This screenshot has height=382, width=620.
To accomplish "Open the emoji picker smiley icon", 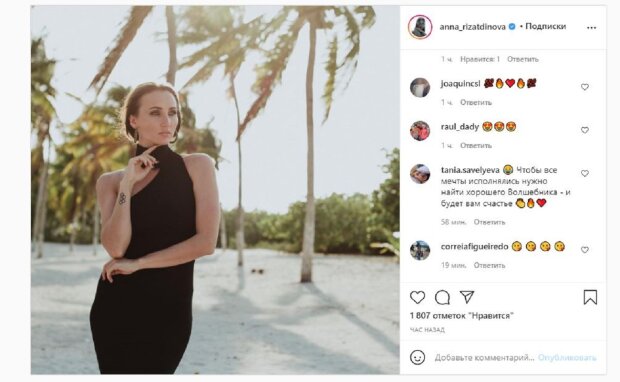I will click(x=418, y=357).
